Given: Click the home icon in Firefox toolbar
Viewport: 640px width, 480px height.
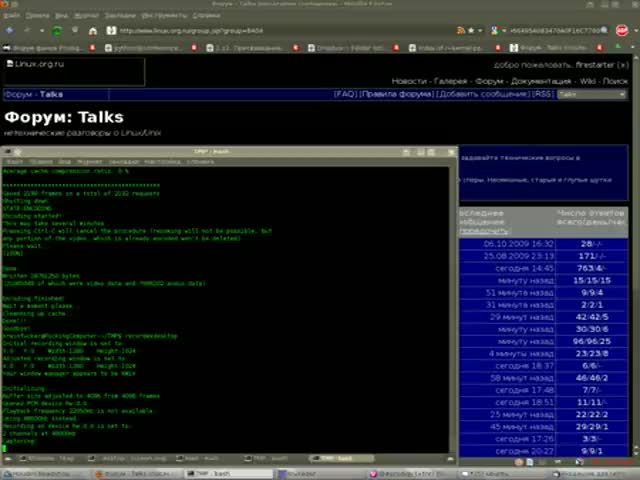Looking at the screenshot, I should click(93, 31).
